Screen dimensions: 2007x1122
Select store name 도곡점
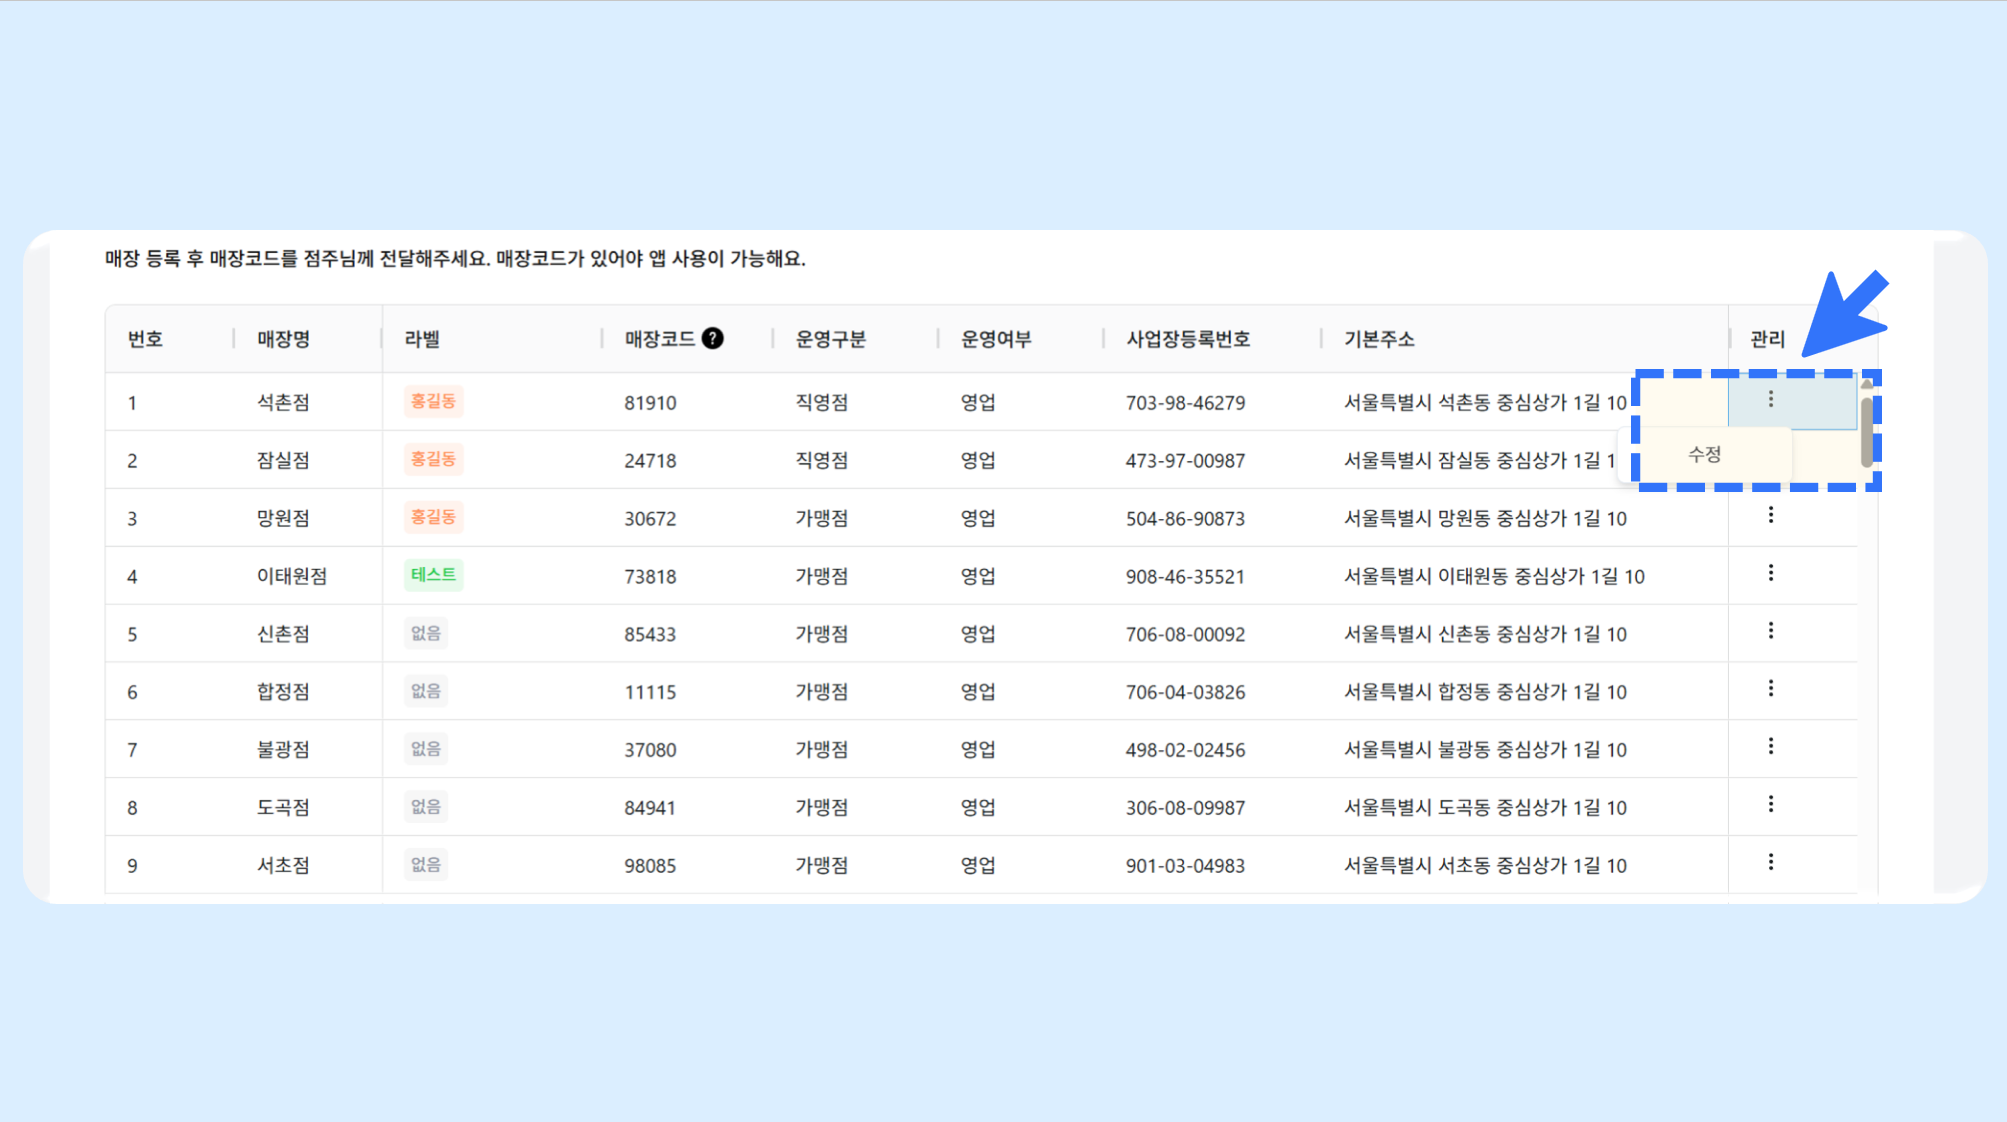point(283,807)
